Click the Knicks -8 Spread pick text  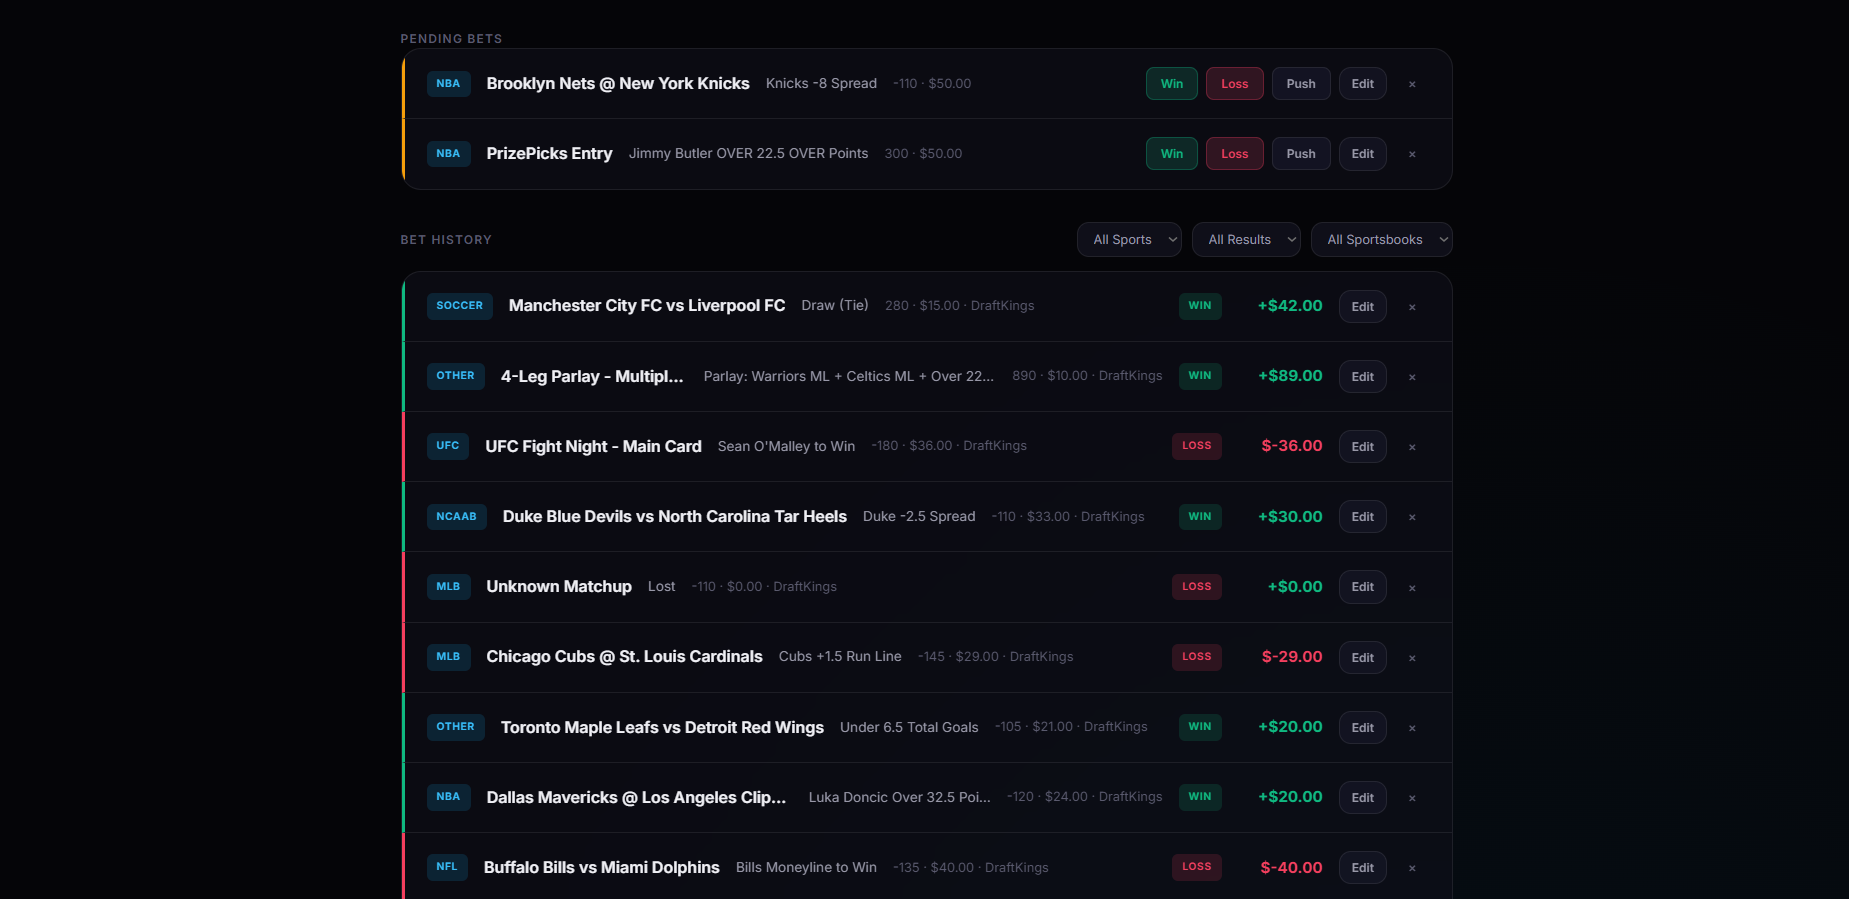point(822,84)
